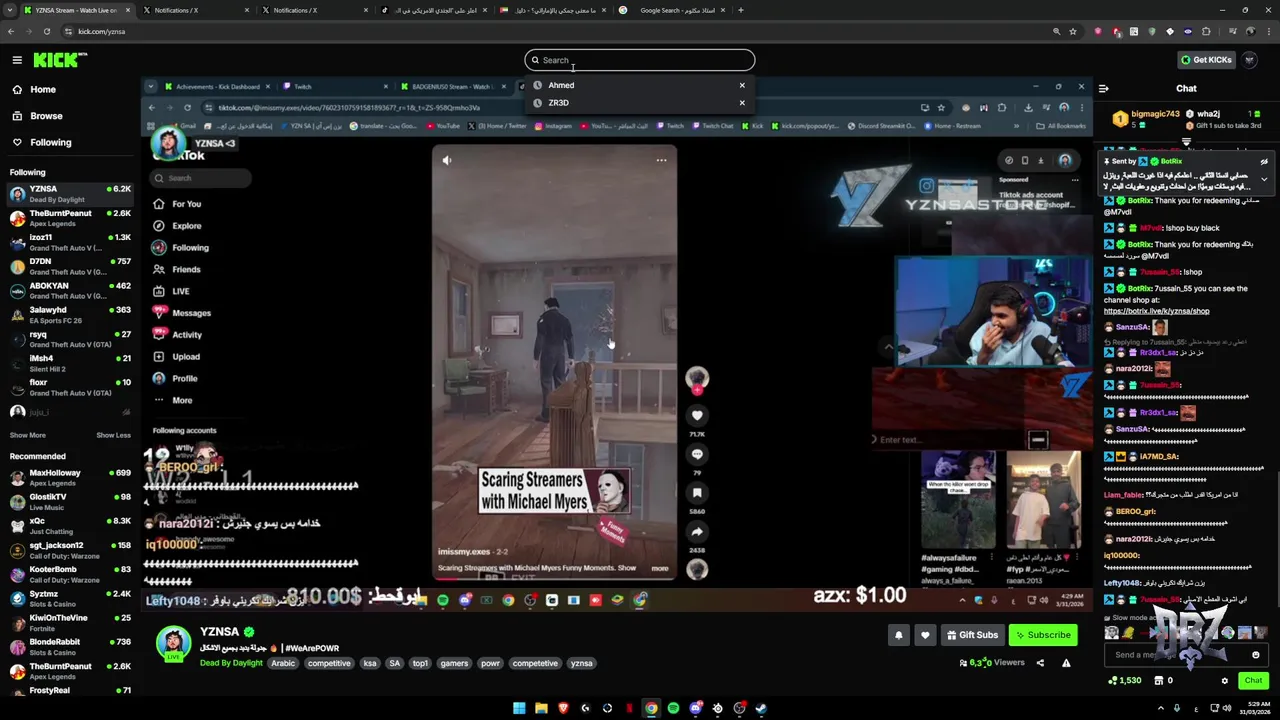1280x720 pixels.
Task: Click Show More under Following
Action: pos(28,435)
